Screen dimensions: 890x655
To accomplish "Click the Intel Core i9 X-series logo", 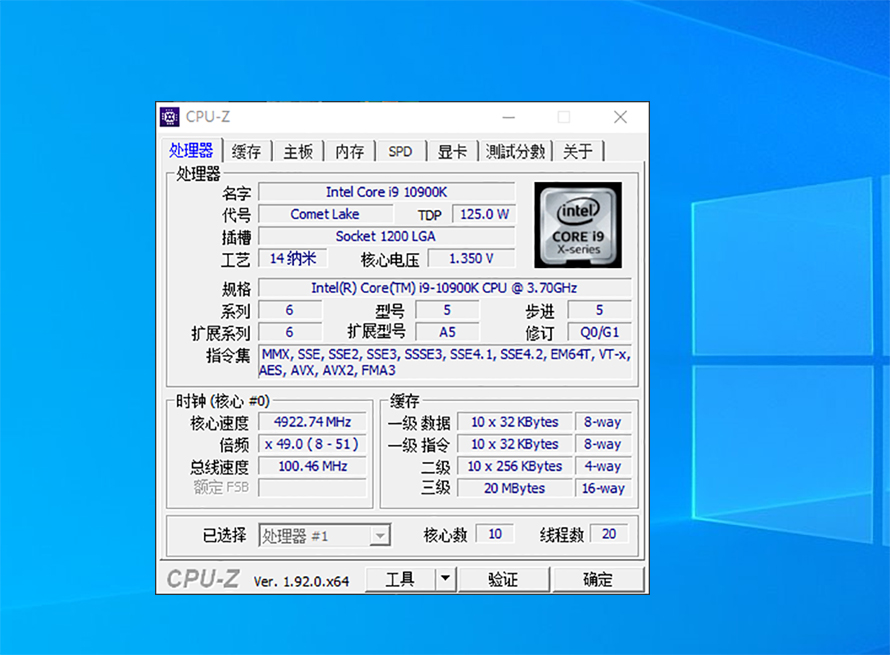I will (577, 225).
